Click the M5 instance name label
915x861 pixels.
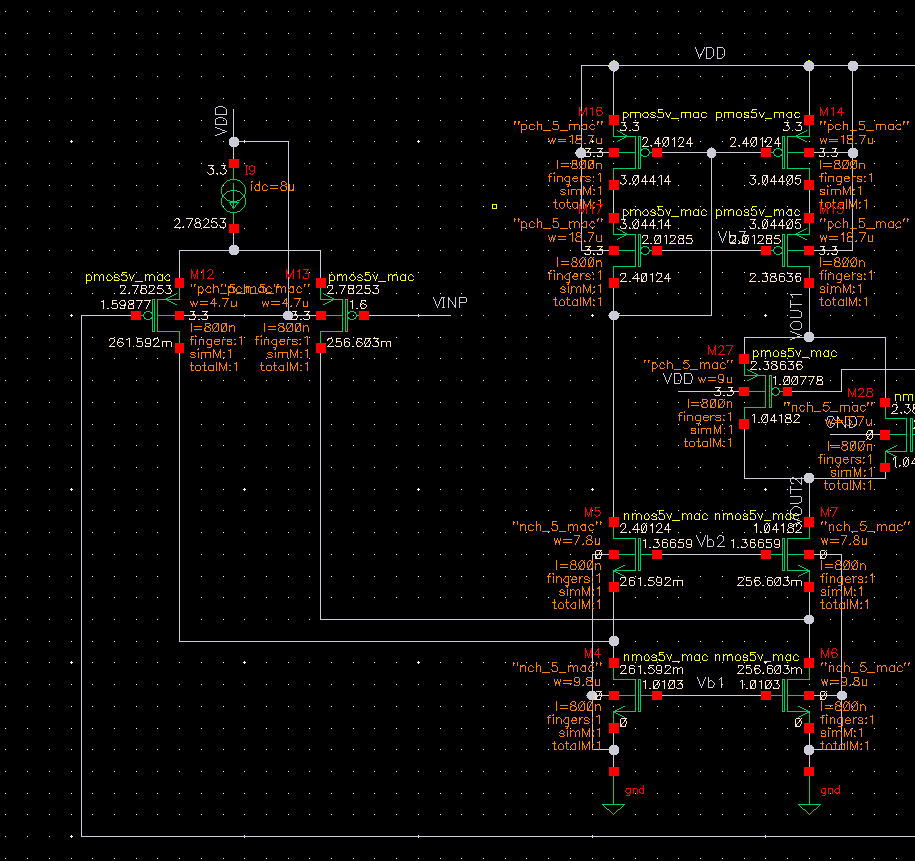(592, 513)
